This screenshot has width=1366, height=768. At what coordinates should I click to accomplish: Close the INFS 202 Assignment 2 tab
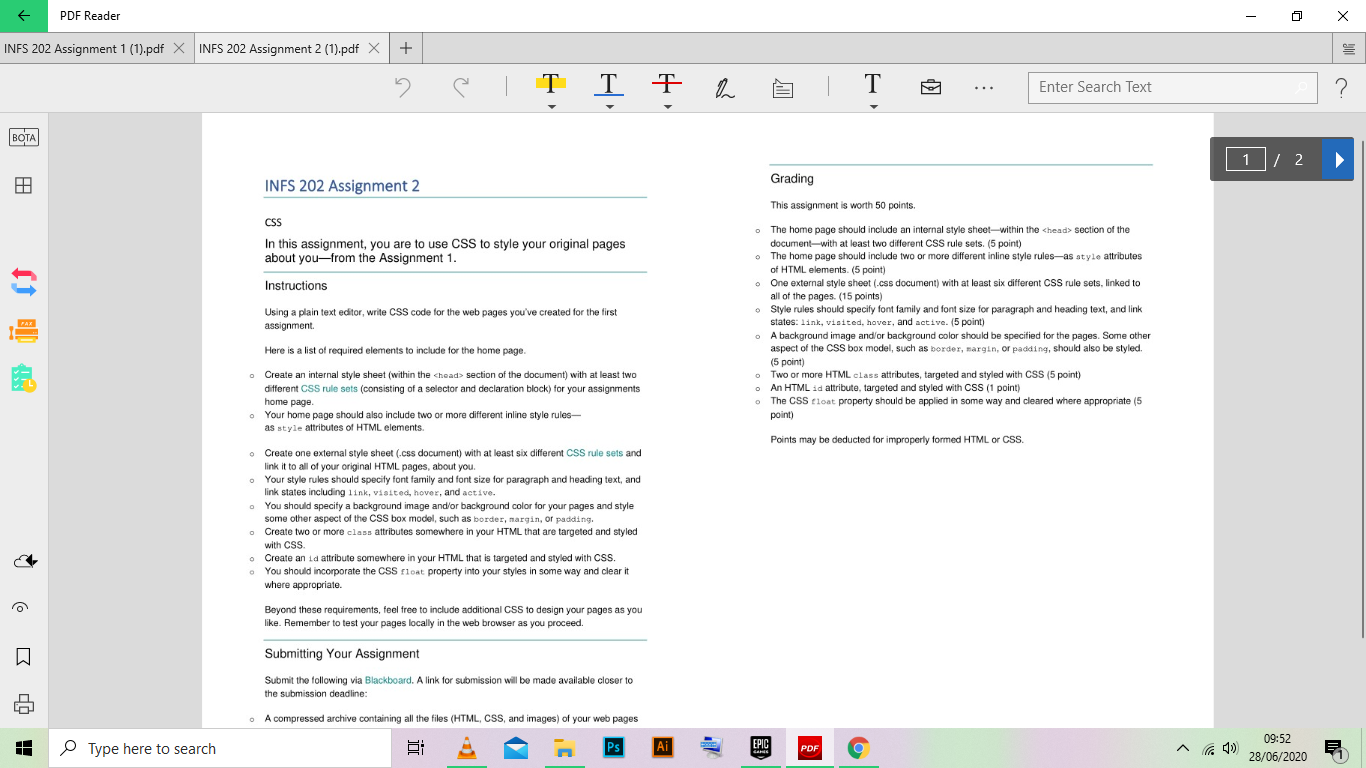374,48
